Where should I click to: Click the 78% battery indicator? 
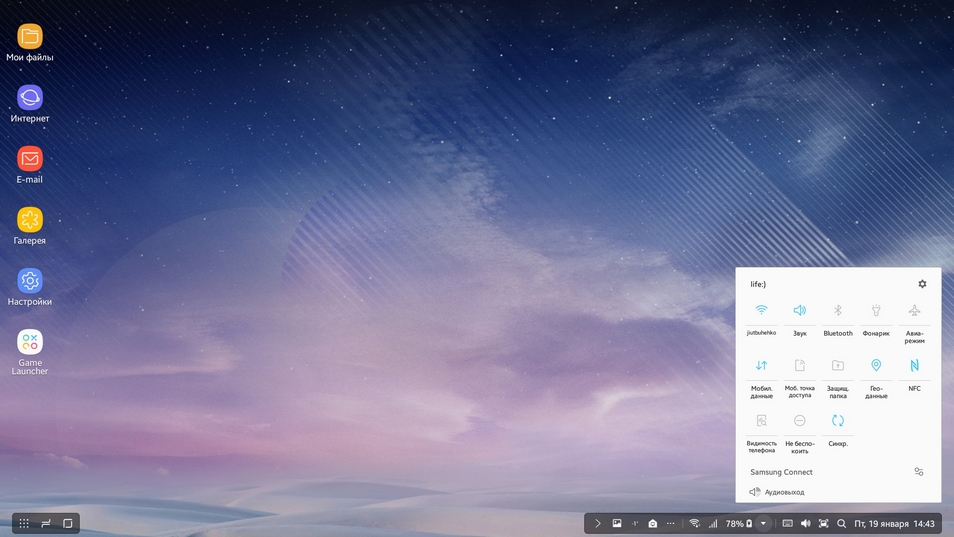[739, 523]
